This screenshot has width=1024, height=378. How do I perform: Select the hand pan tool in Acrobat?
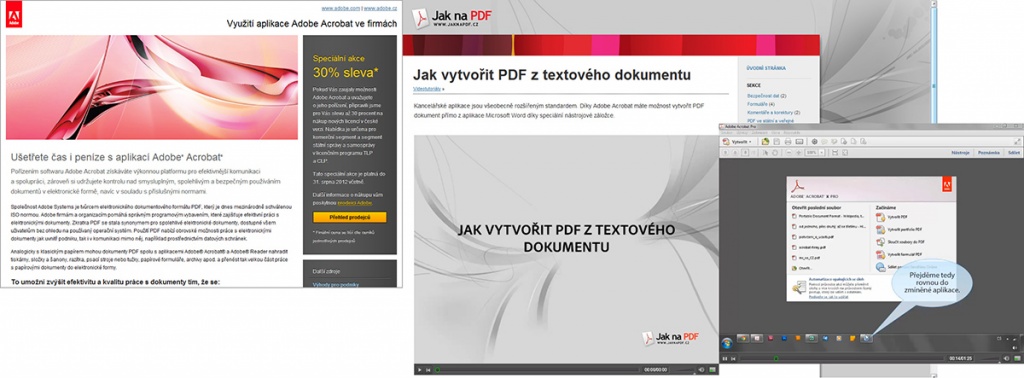775,152
